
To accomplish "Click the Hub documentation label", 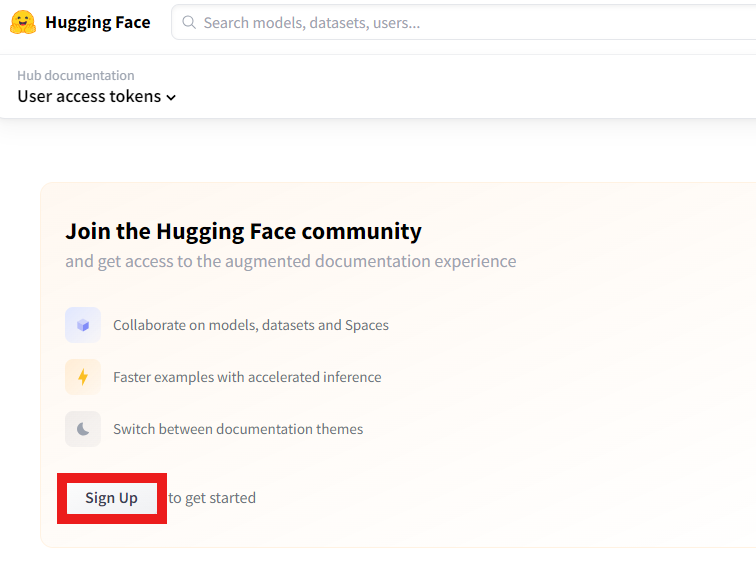I will [x=76, y=75].
